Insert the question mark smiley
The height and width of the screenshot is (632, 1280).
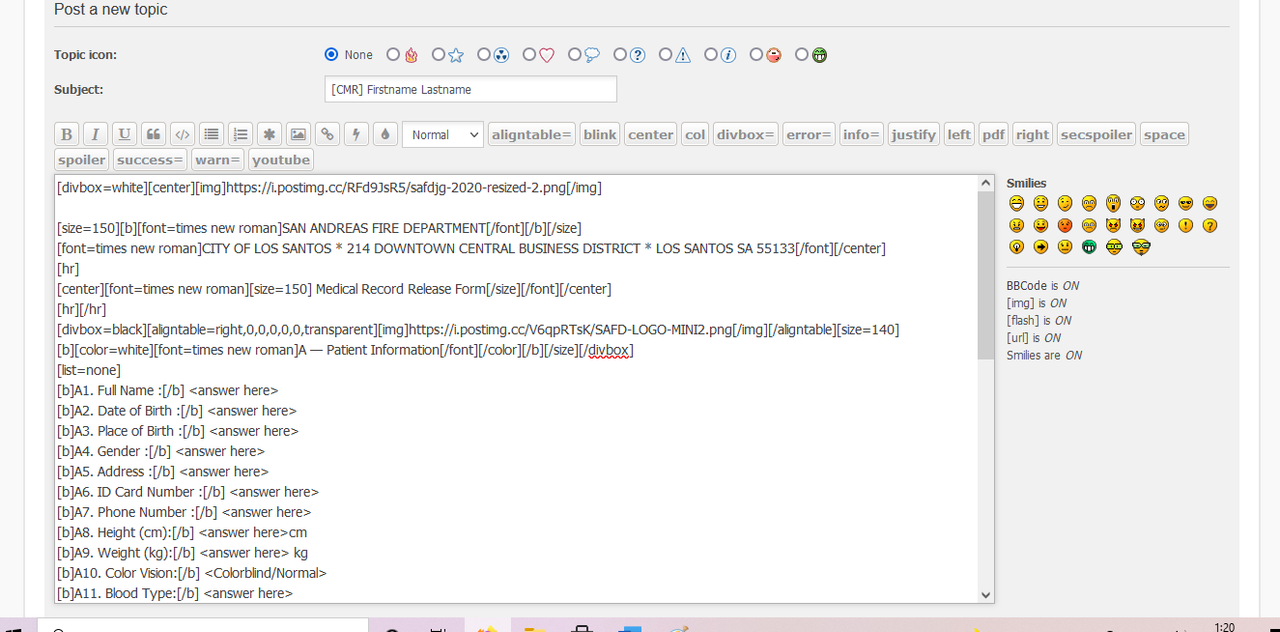coord(1210,226)
